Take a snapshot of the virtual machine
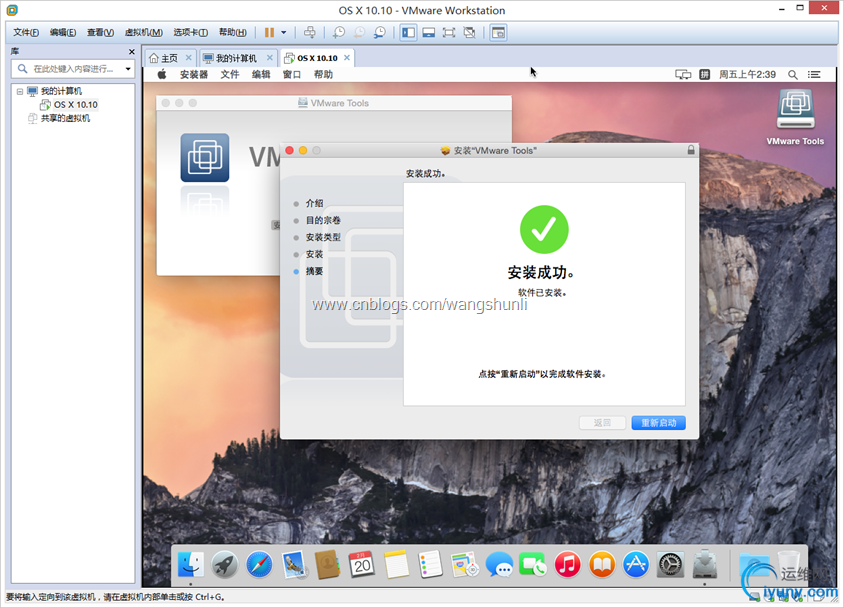 click(x=339, y=33)
